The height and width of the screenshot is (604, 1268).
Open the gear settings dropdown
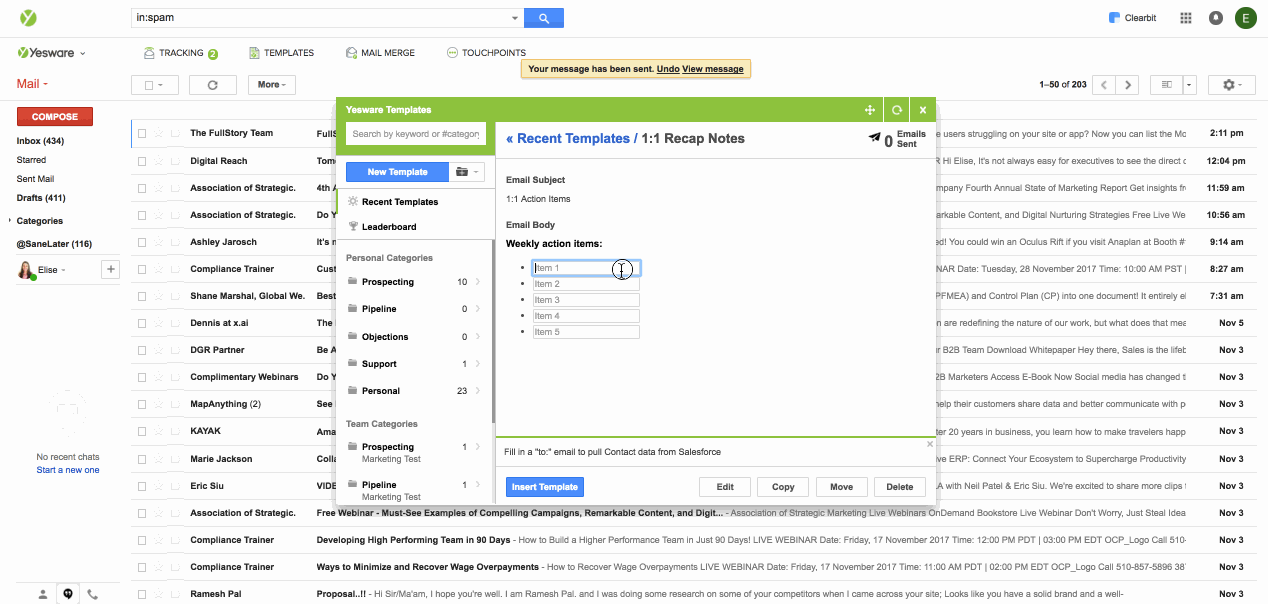1229,84
